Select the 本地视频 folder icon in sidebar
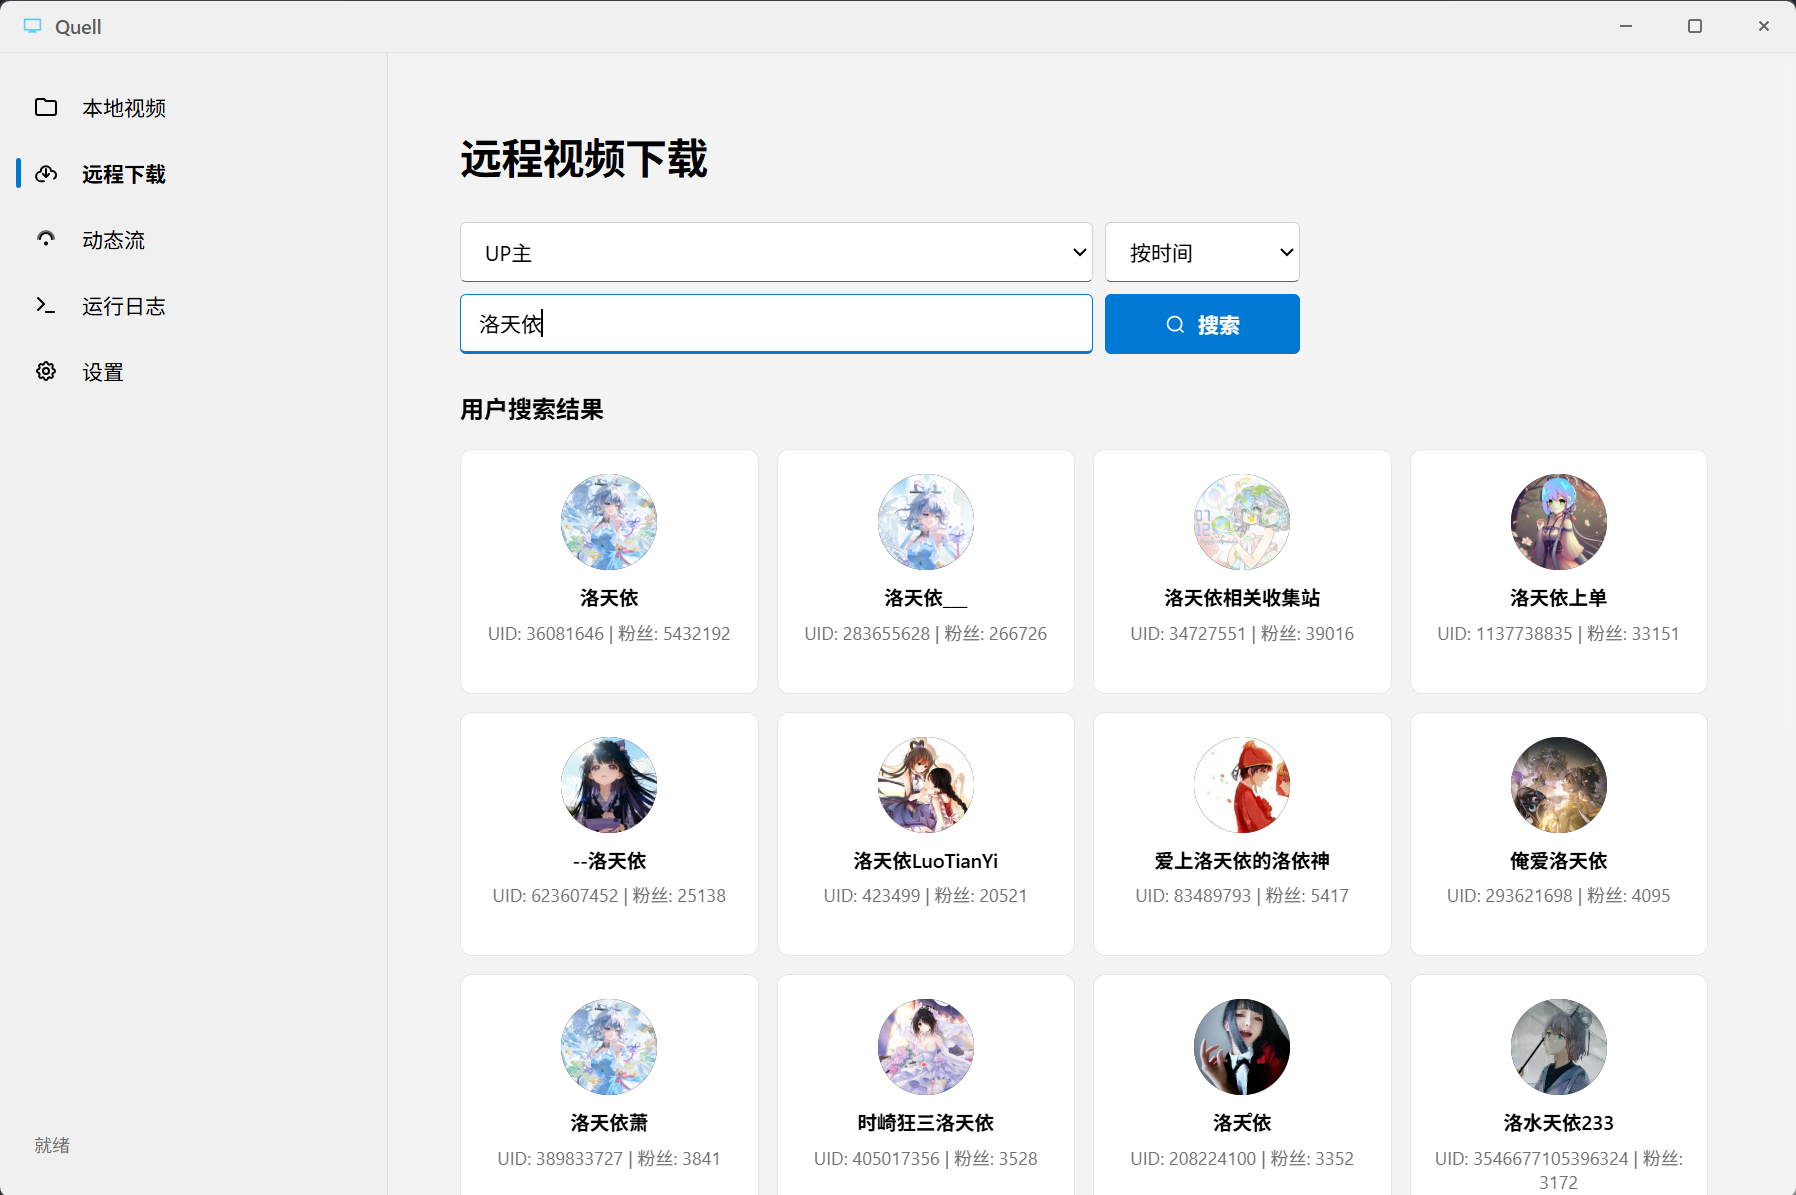 (x=46, y=107)
